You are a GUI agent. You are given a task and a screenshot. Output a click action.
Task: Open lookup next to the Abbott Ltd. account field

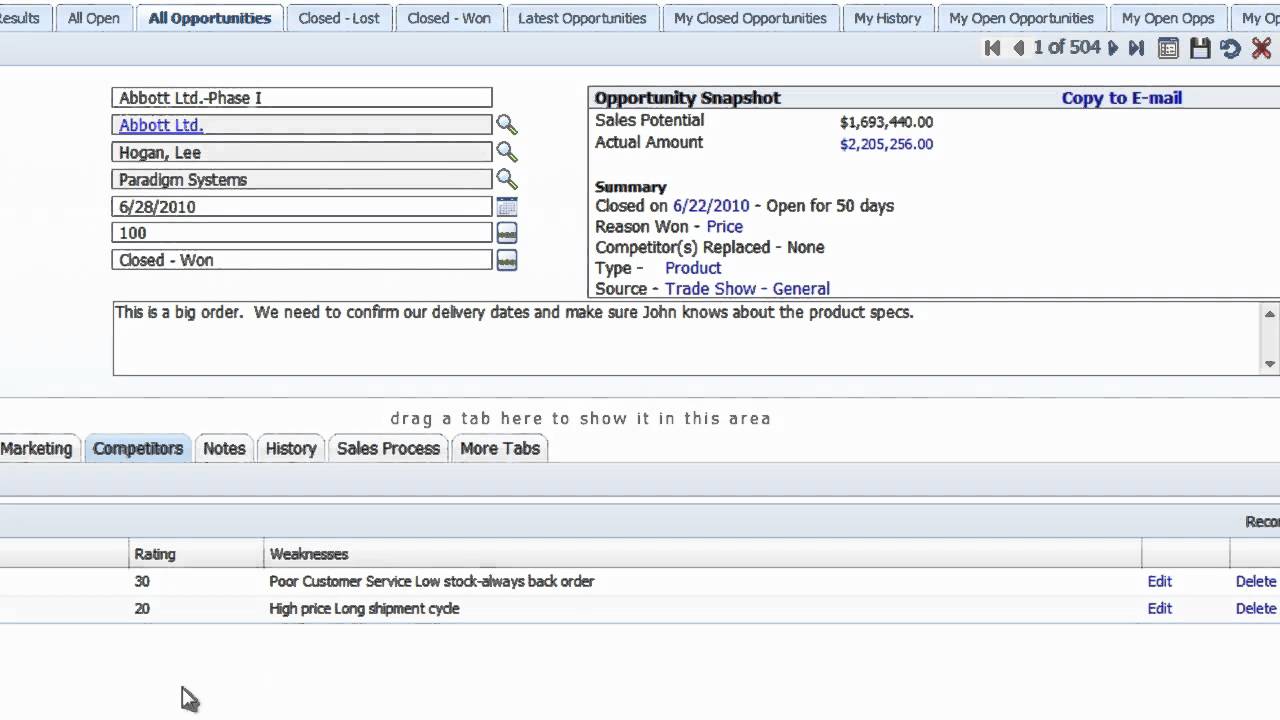click(507, 125)
